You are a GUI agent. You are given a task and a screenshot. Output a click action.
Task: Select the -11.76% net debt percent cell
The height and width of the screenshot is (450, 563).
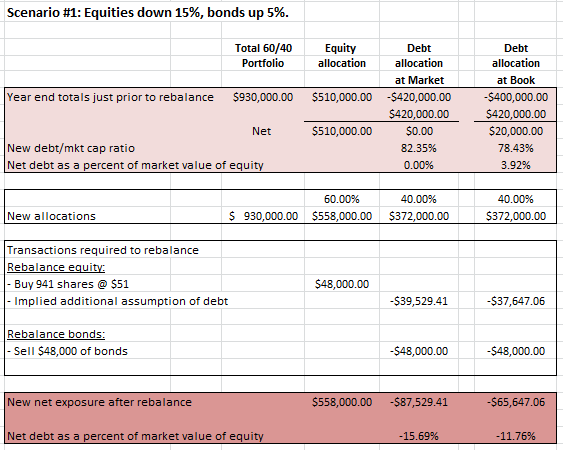coord(516,436)
